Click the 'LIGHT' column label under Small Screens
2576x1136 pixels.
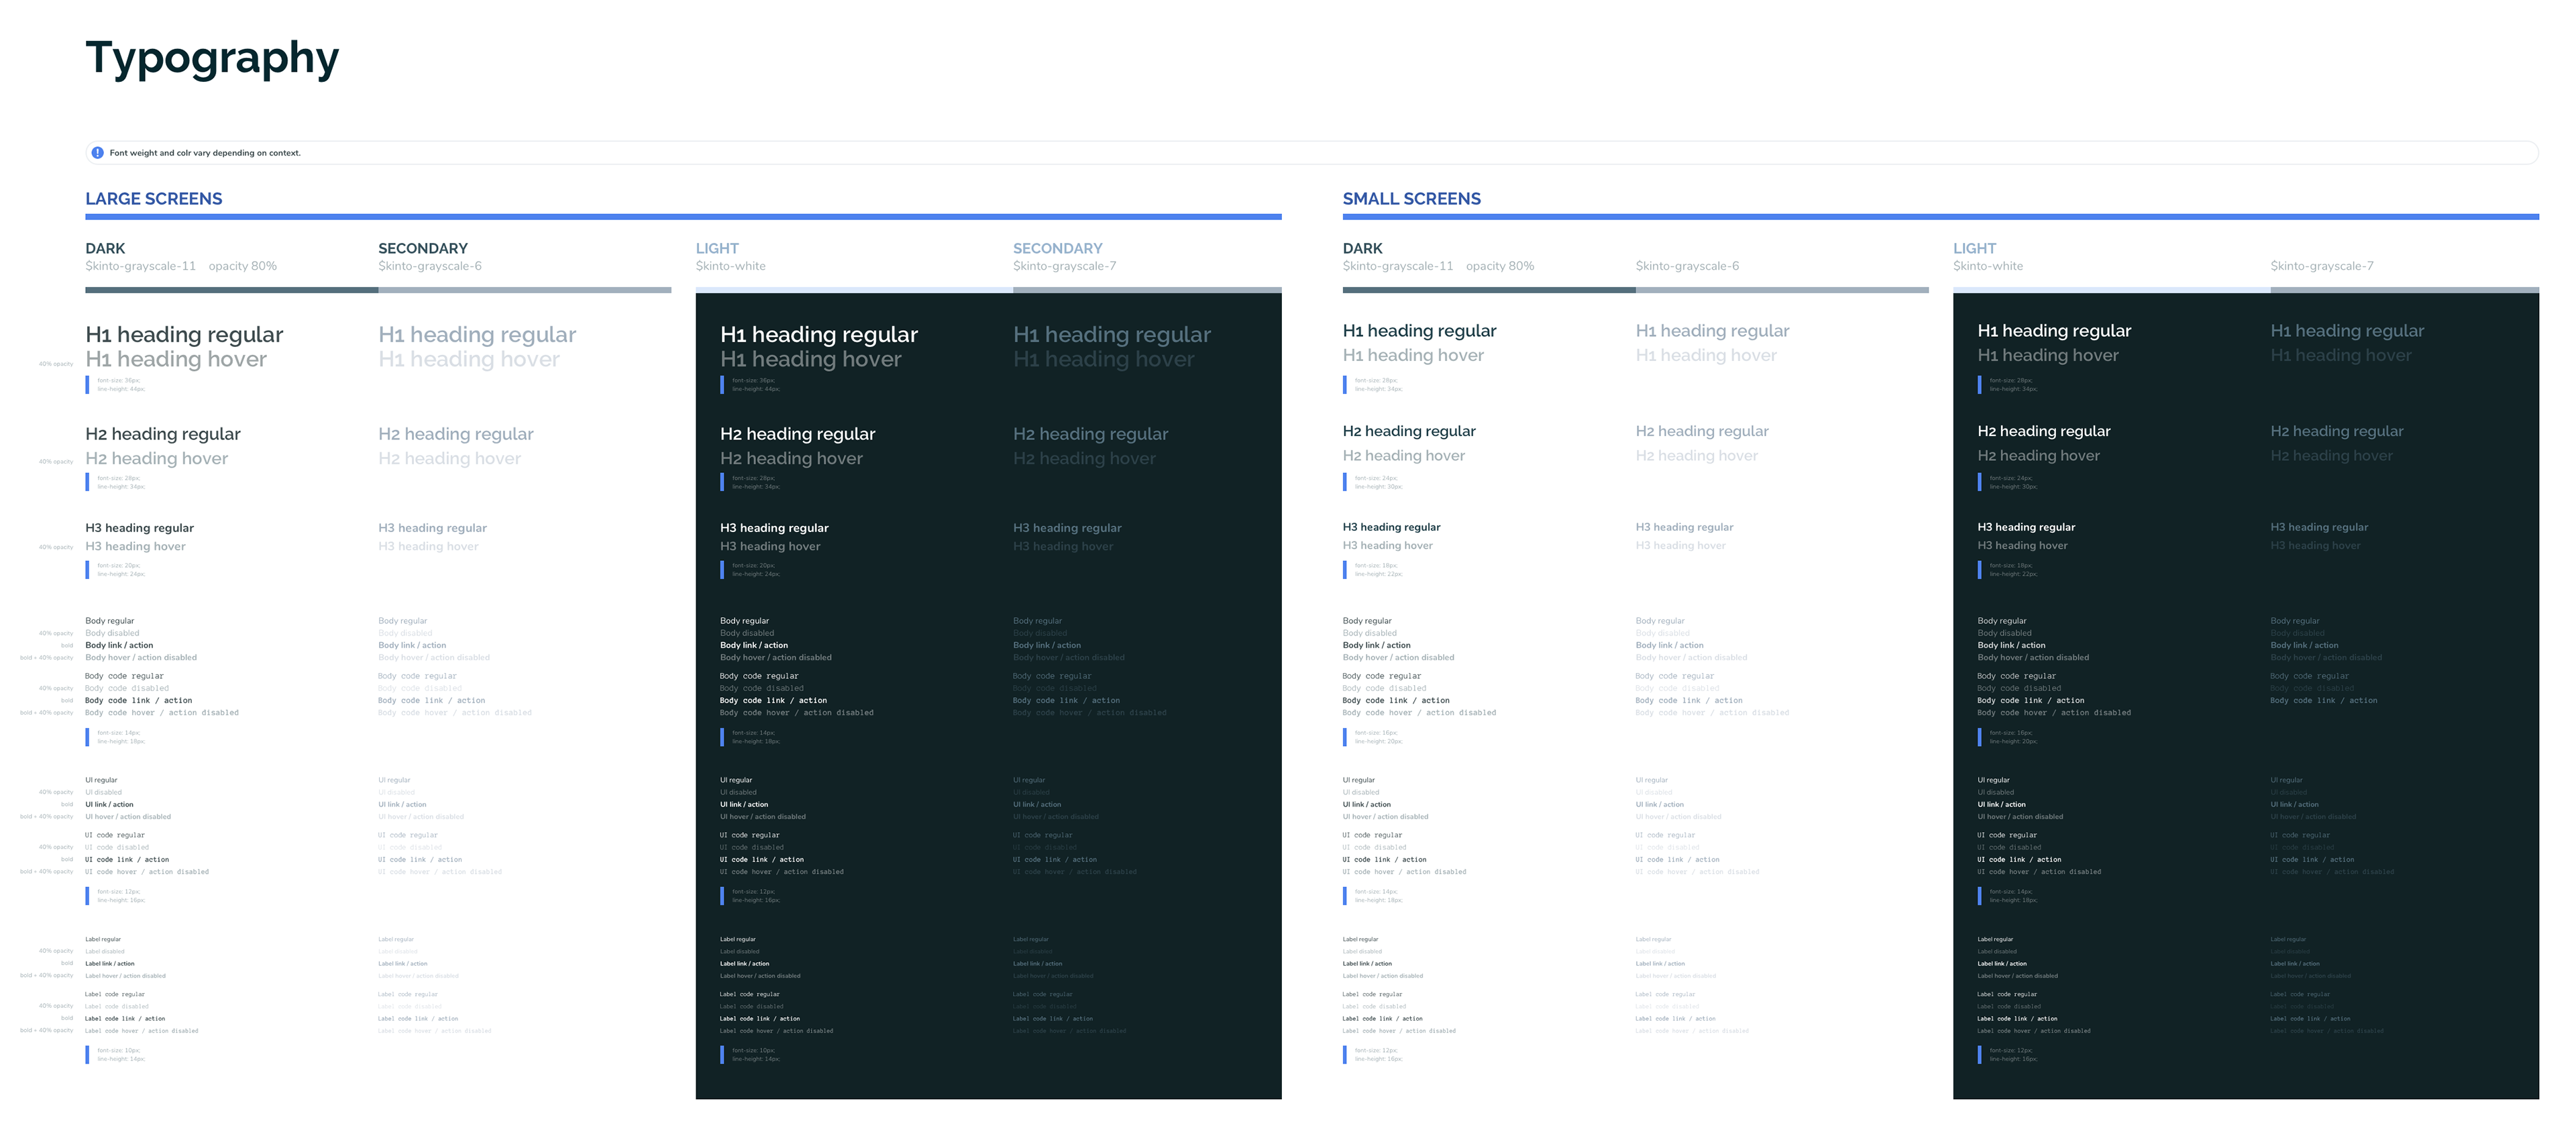coord(1974,248)
